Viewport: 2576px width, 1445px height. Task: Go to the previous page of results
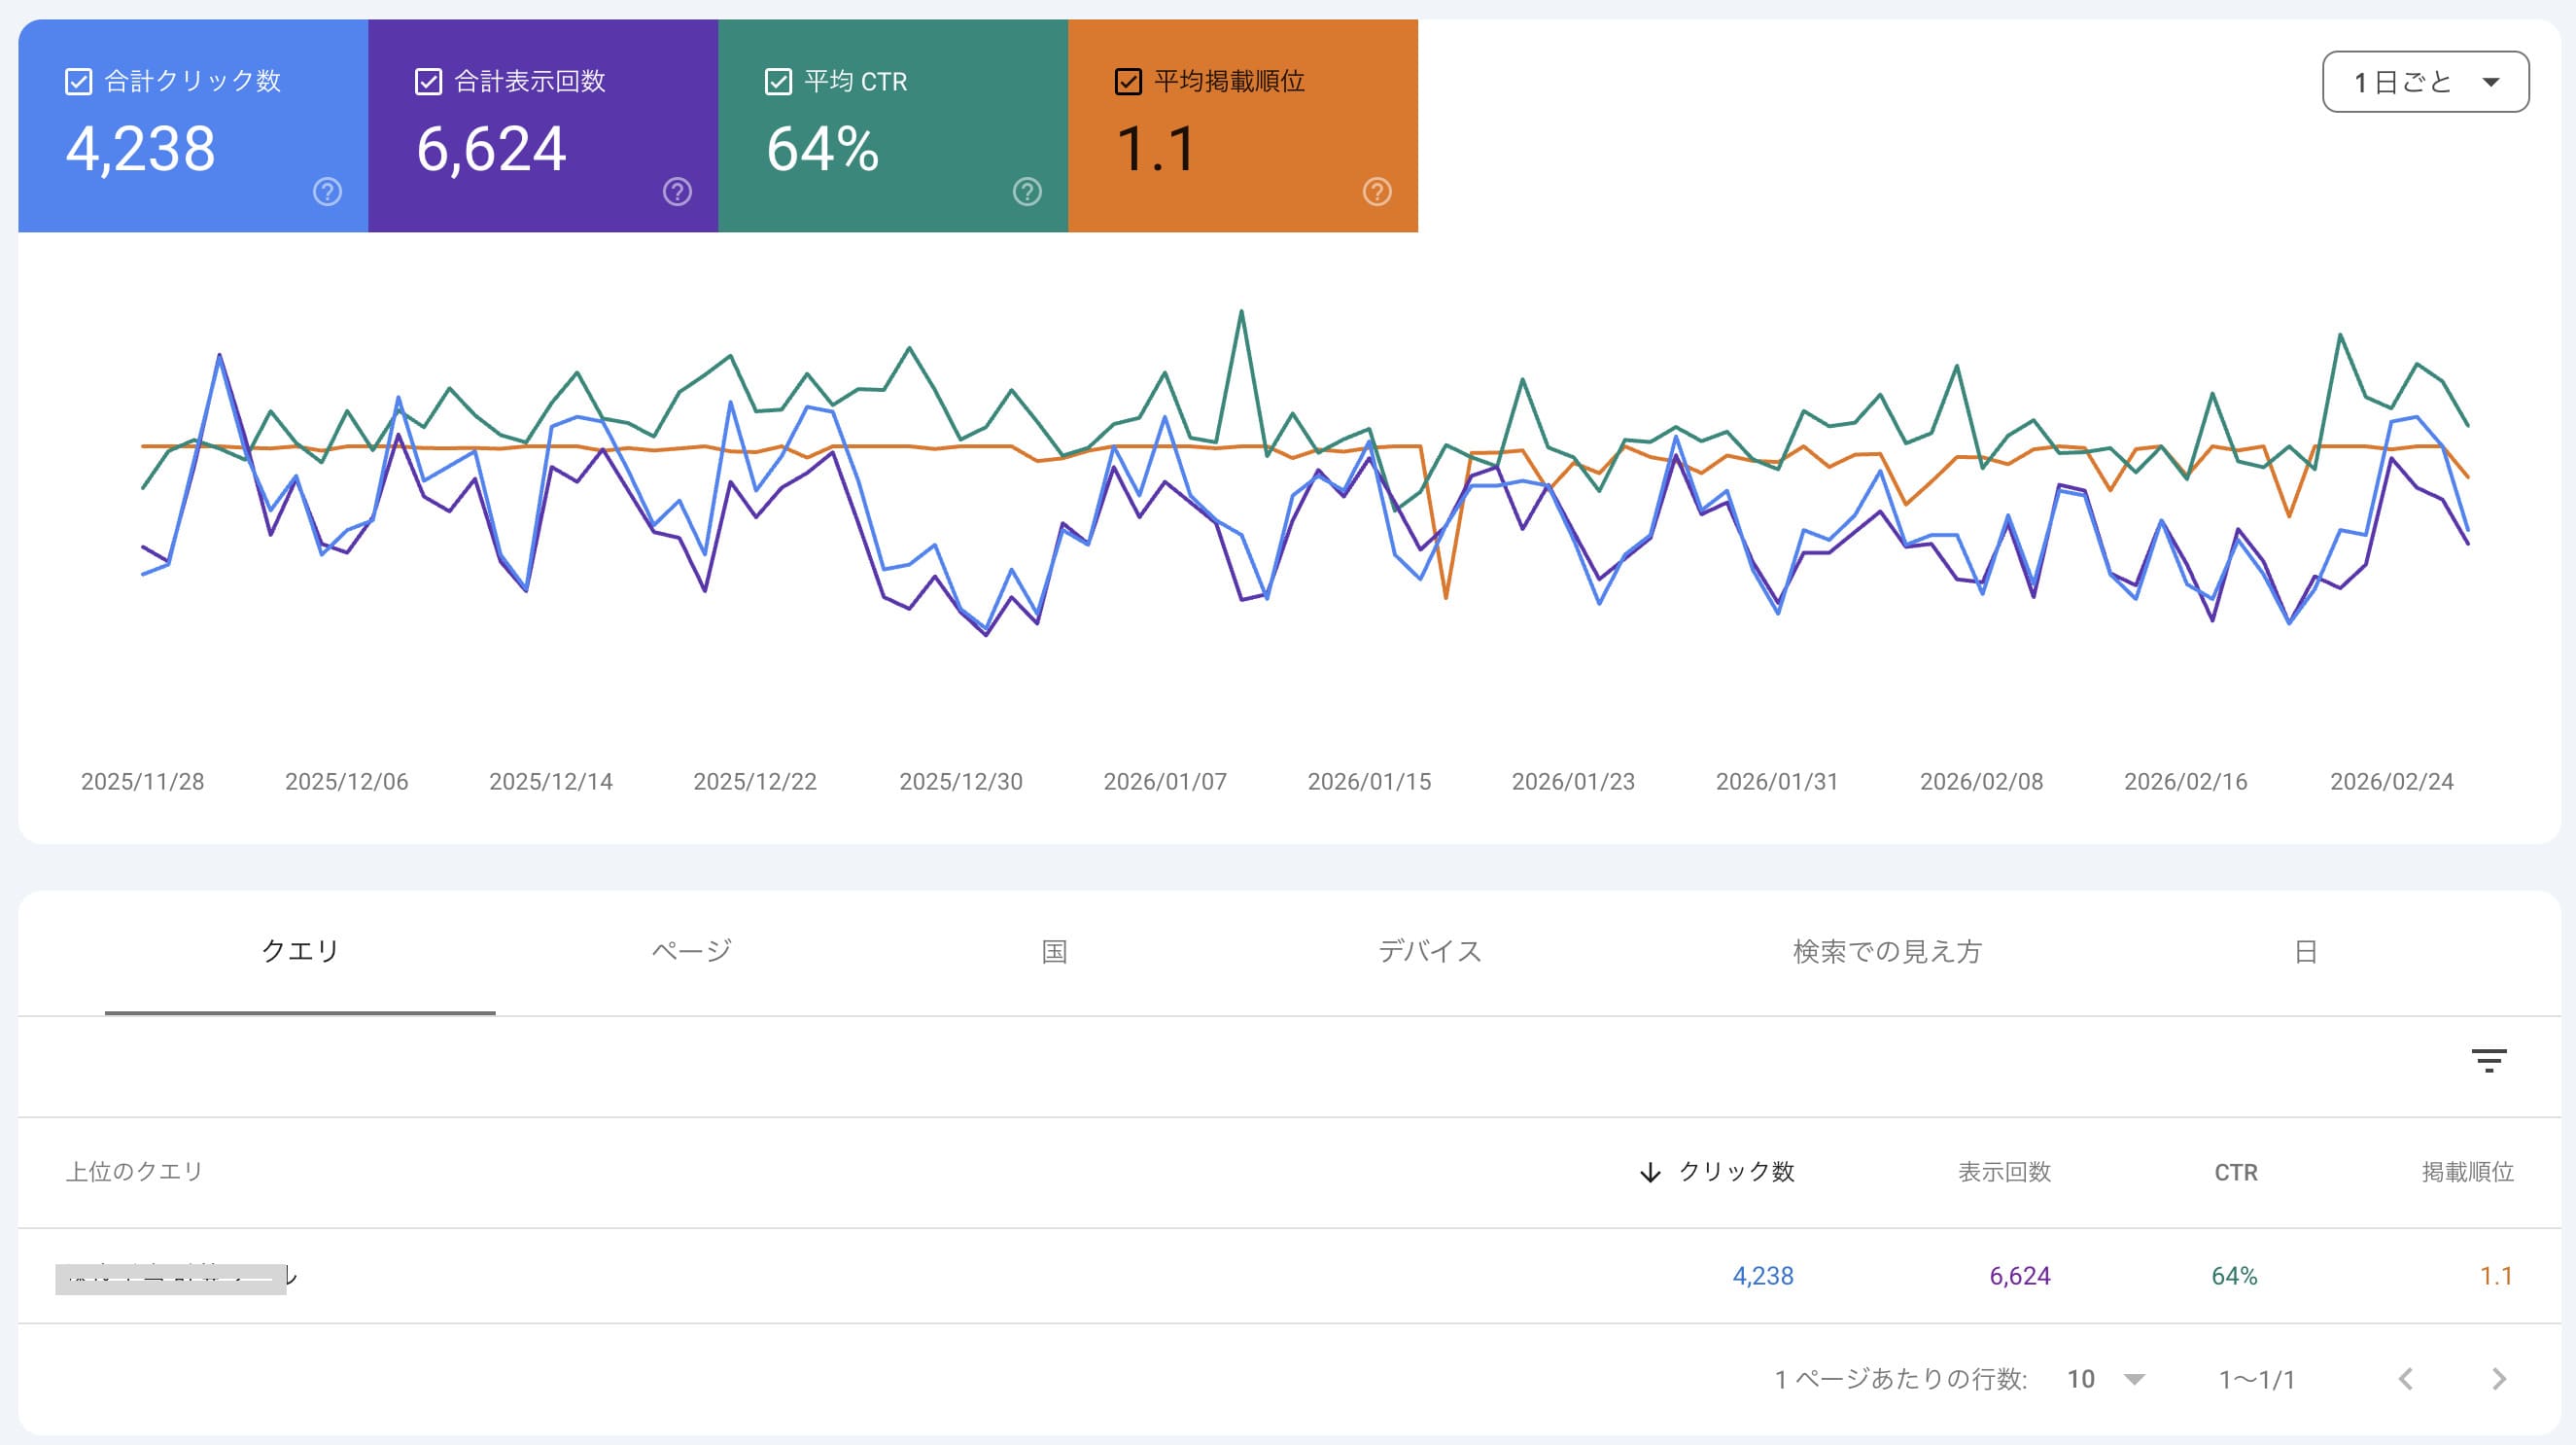[x=2406, y=1378]
